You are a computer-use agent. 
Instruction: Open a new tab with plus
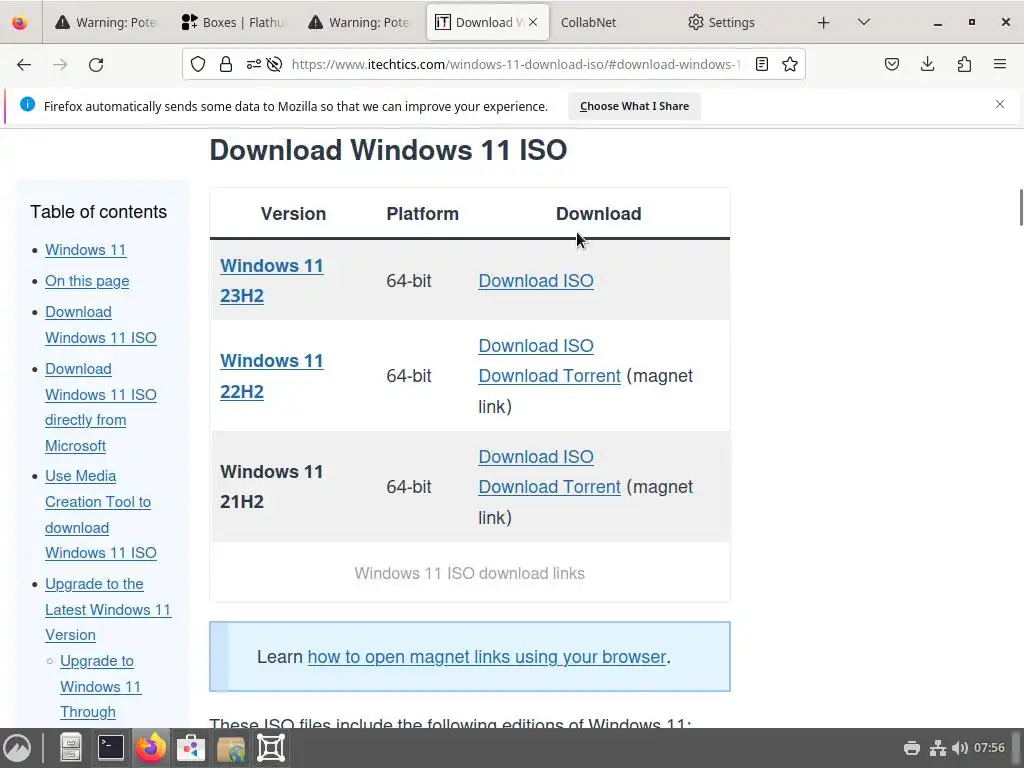(824, 23)
